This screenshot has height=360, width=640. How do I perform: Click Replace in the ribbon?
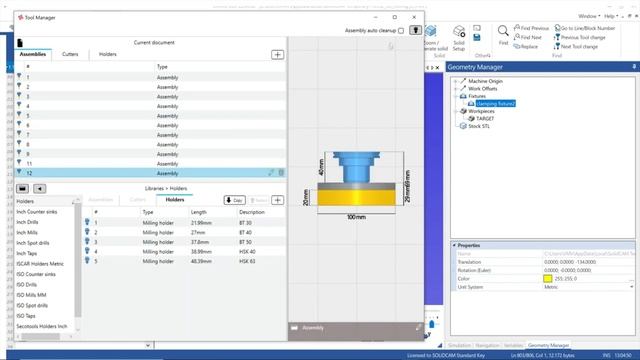click(x=525, y=47)
